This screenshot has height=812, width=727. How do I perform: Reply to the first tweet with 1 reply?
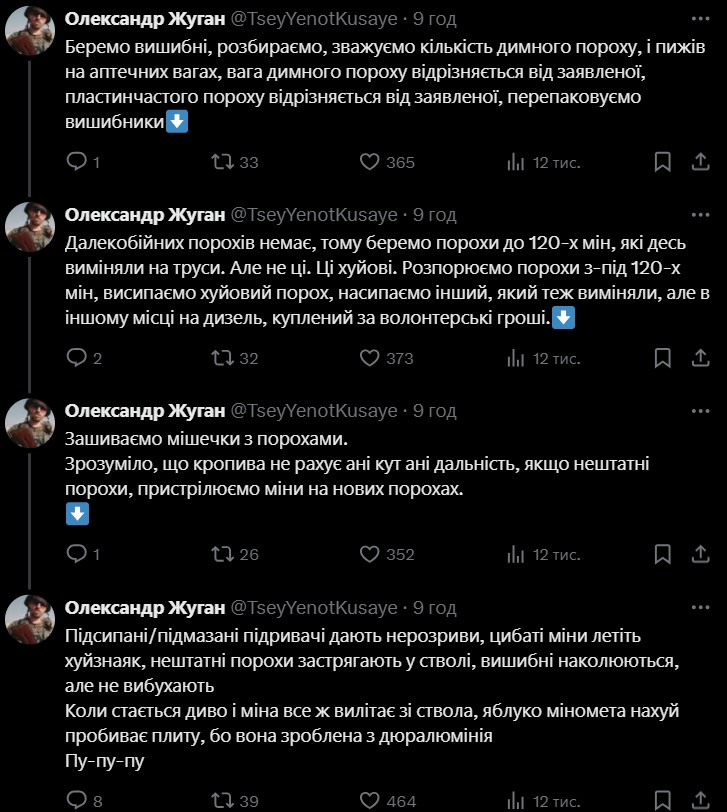77,162
